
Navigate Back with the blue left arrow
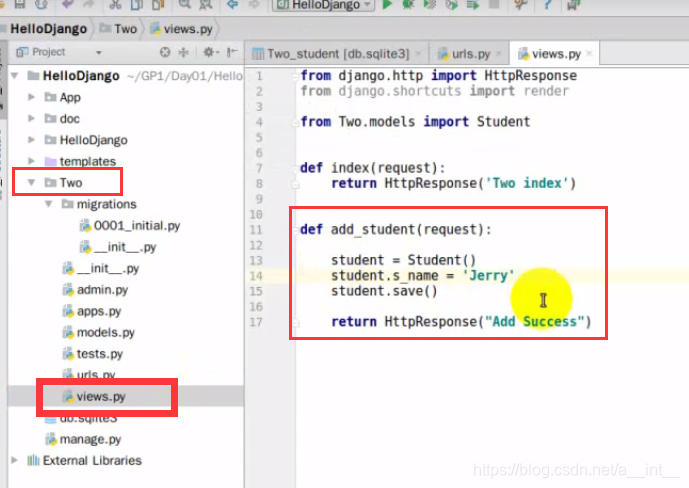[x=232, y=4]
